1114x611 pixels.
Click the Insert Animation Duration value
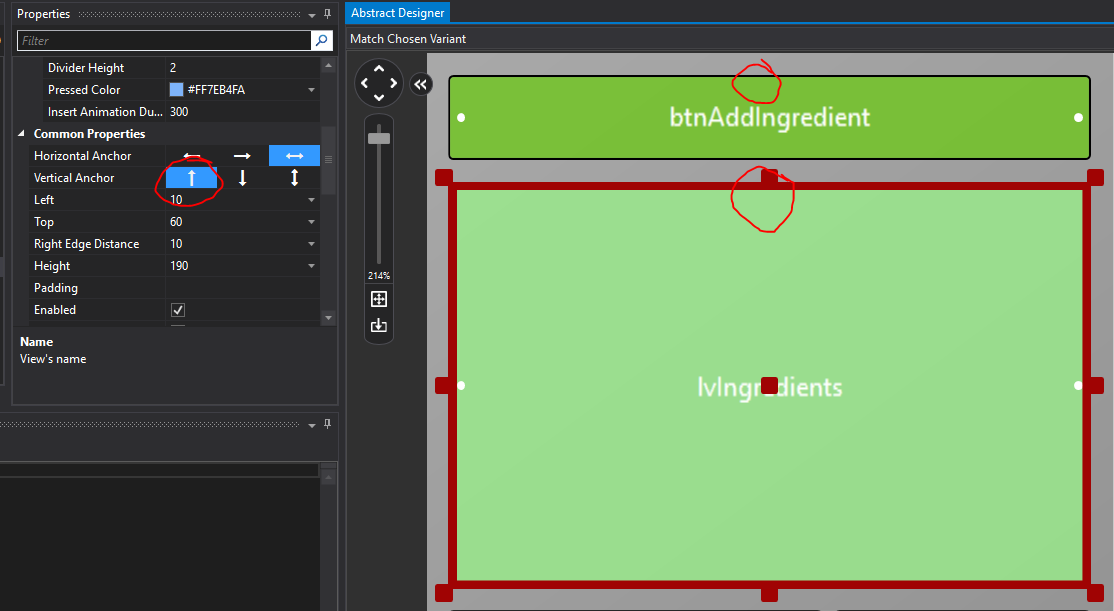click(x=242, y=112)
